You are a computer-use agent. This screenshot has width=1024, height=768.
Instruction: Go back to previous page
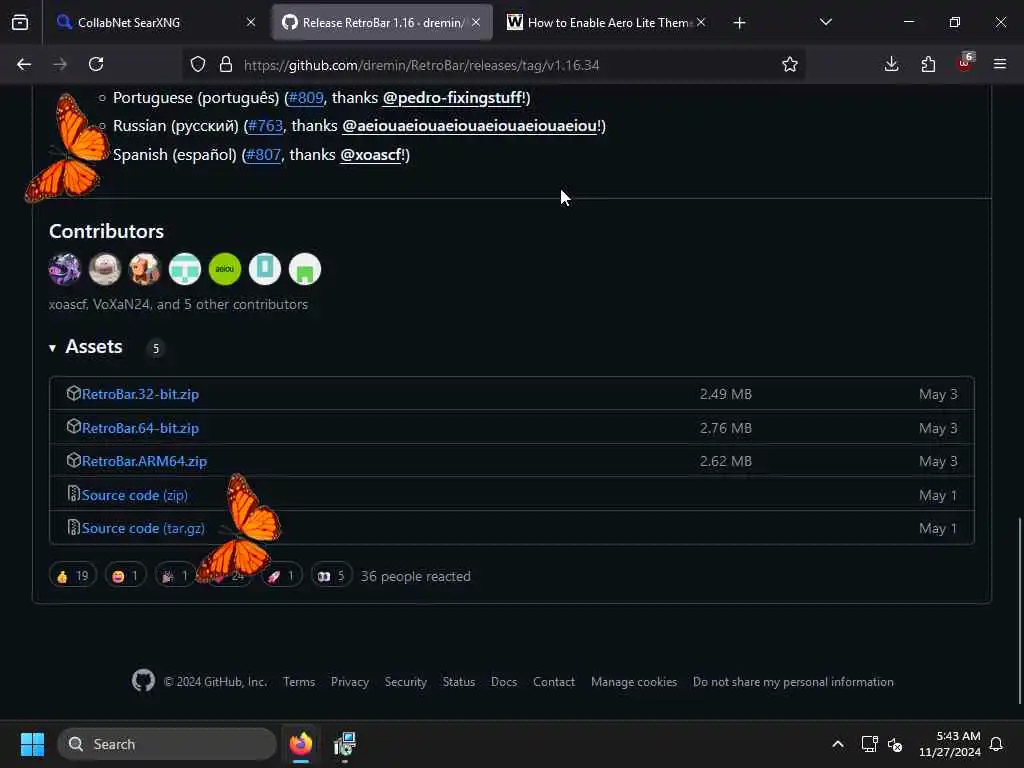(24, 64)
